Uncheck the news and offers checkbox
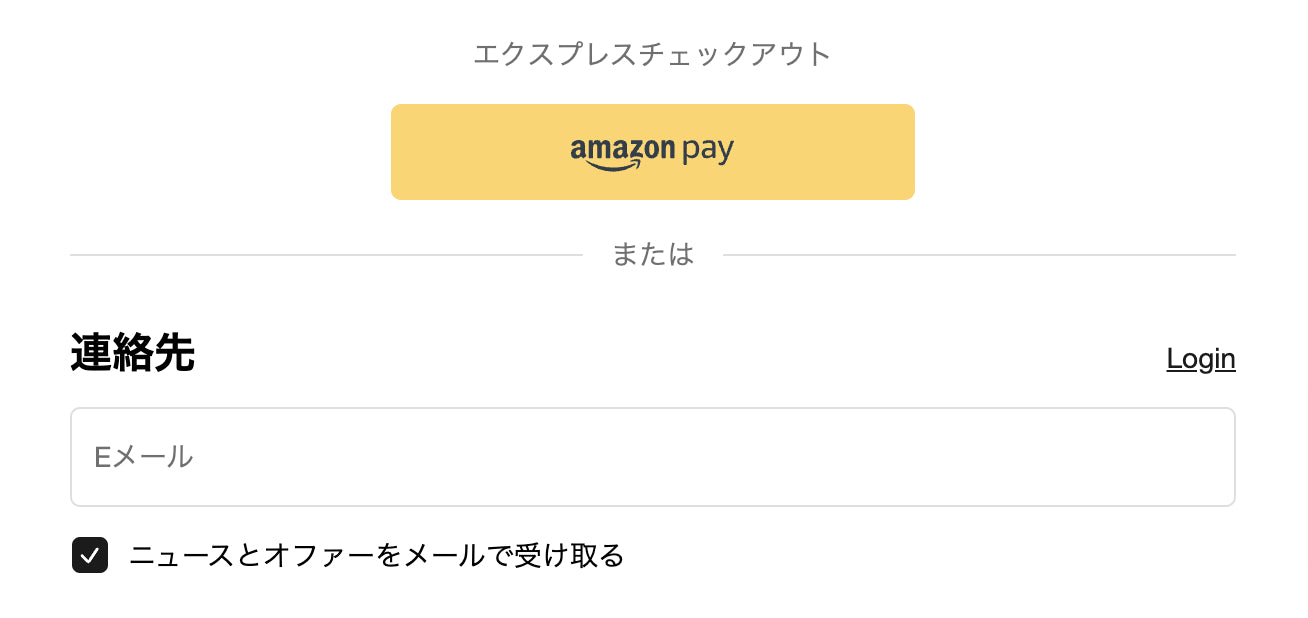1308x618 pixels. click(x=90, y=555)
